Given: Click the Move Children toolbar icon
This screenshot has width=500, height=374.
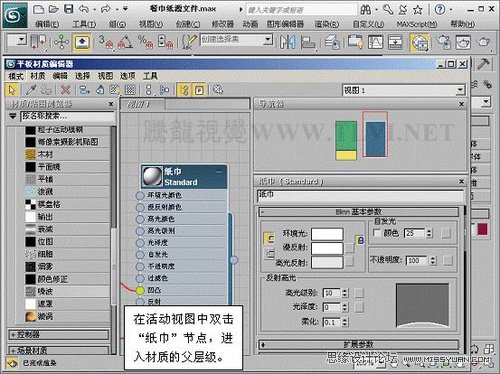Looking at the screenshot, I should (84, 90).
